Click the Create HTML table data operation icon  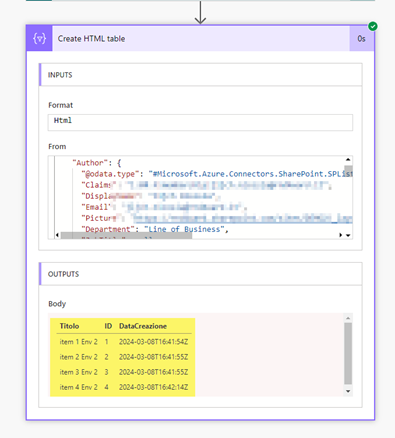coord(39,39)
